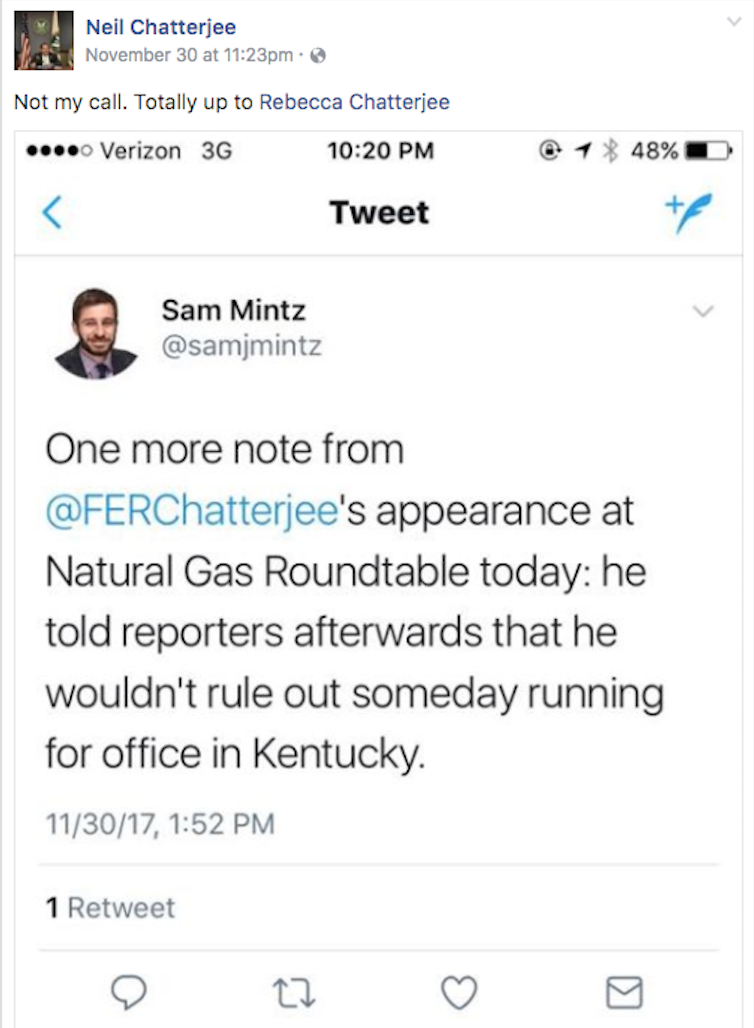Open the tweet options dropdown chevron
The height and width of the screenshot is (1028, 754).
[703, 312]
